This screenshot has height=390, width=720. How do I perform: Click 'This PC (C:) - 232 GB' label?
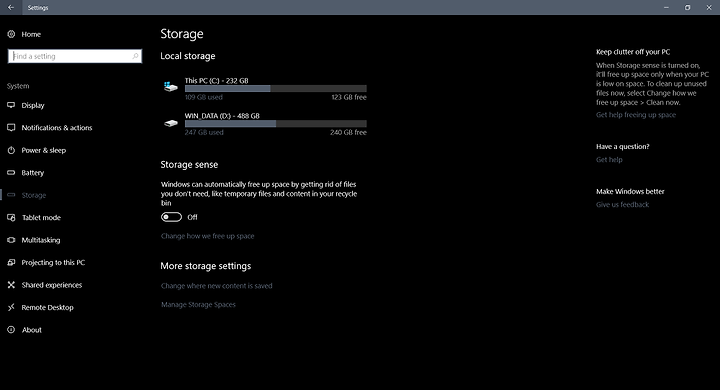[216, 80]
